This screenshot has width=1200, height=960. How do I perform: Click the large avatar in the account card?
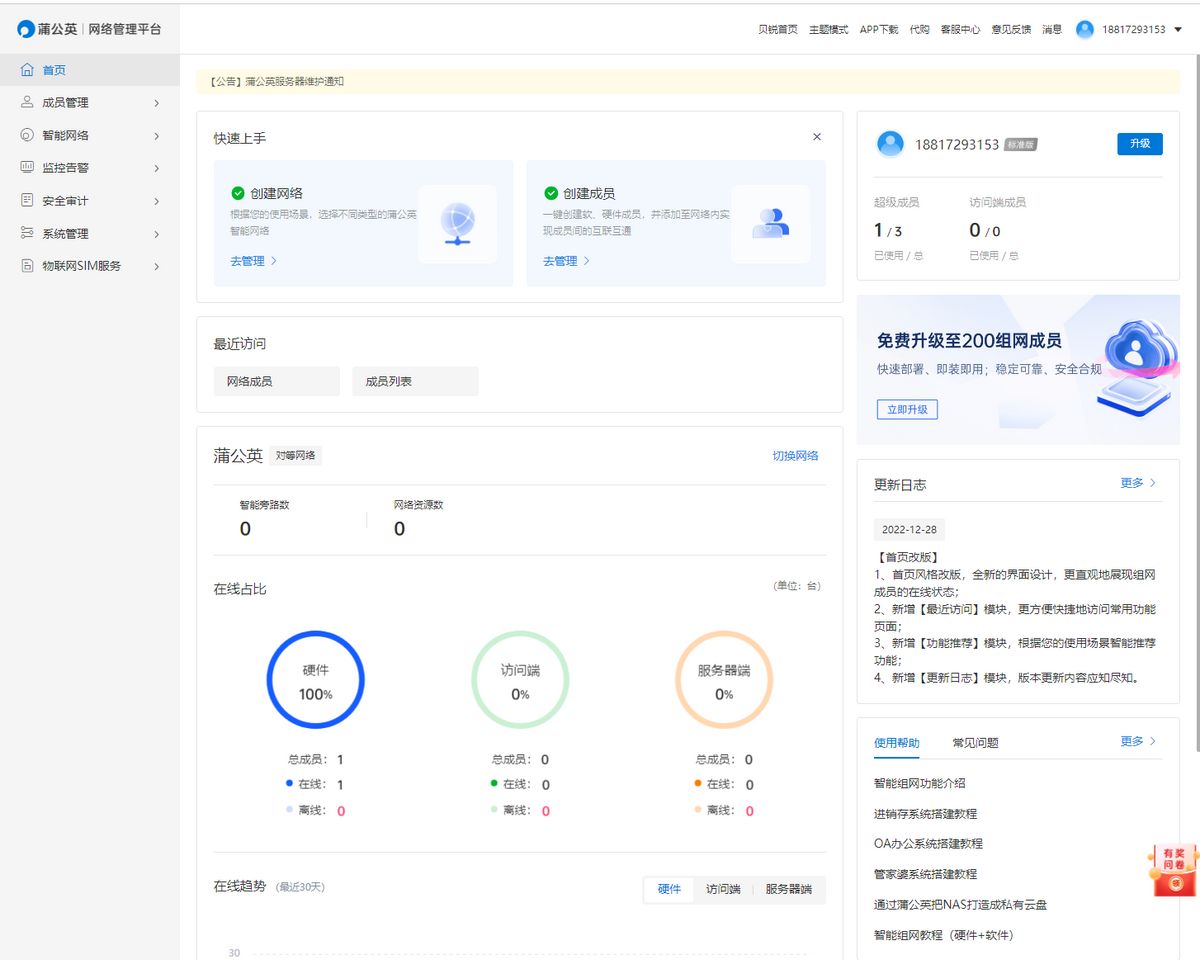coord(890,144)
